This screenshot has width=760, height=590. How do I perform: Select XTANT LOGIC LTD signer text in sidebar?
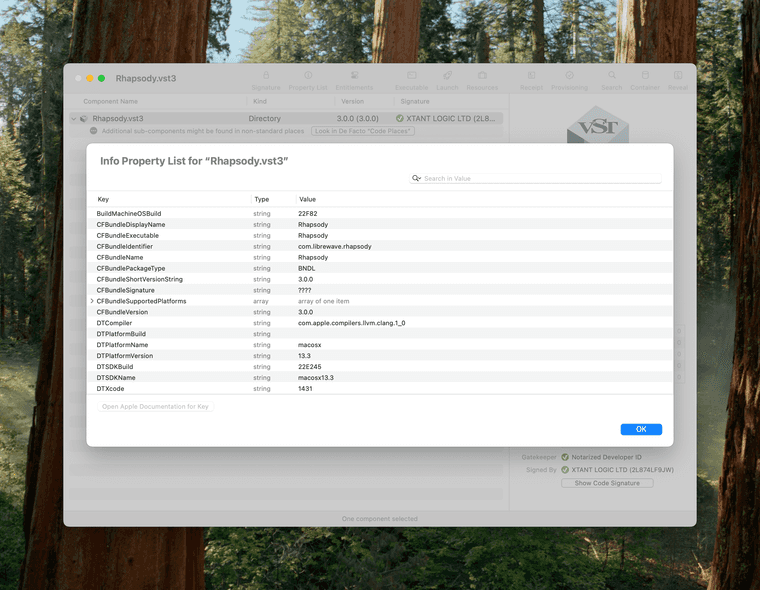pos(622,469)
